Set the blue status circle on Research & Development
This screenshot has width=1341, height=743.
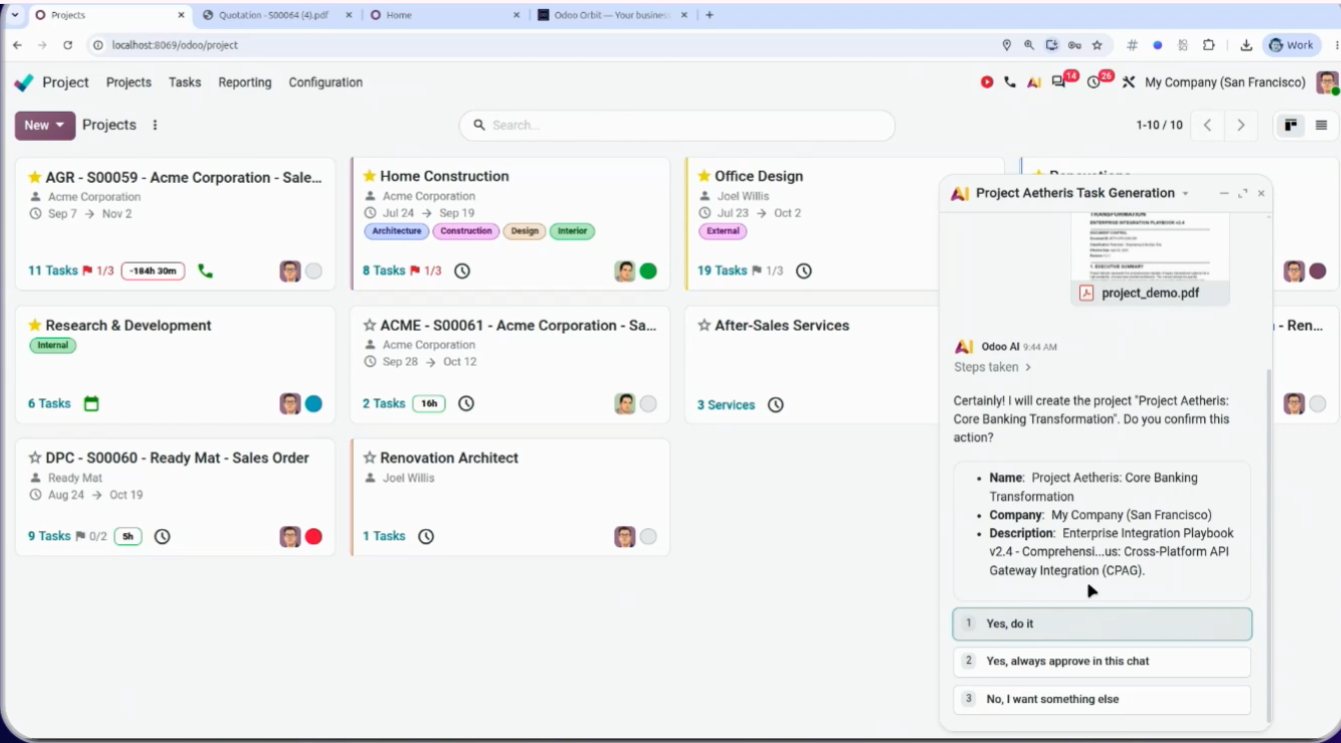[x=314, y=403]
